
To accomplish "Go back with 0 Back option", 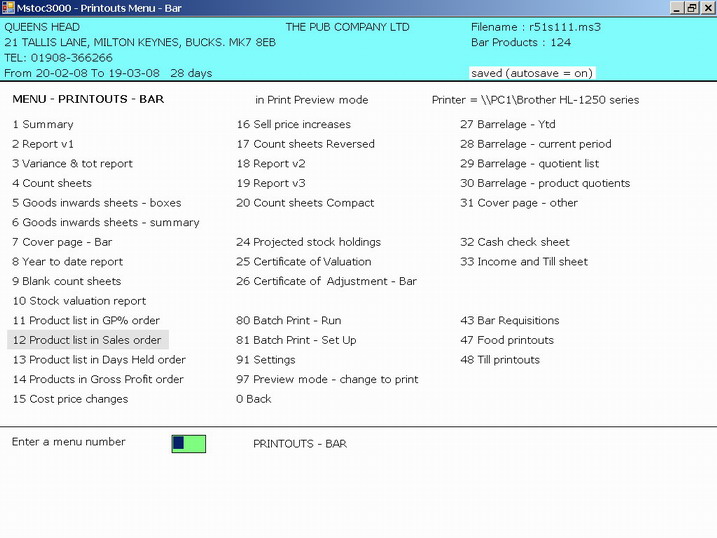I will click(x=253, y=399).
